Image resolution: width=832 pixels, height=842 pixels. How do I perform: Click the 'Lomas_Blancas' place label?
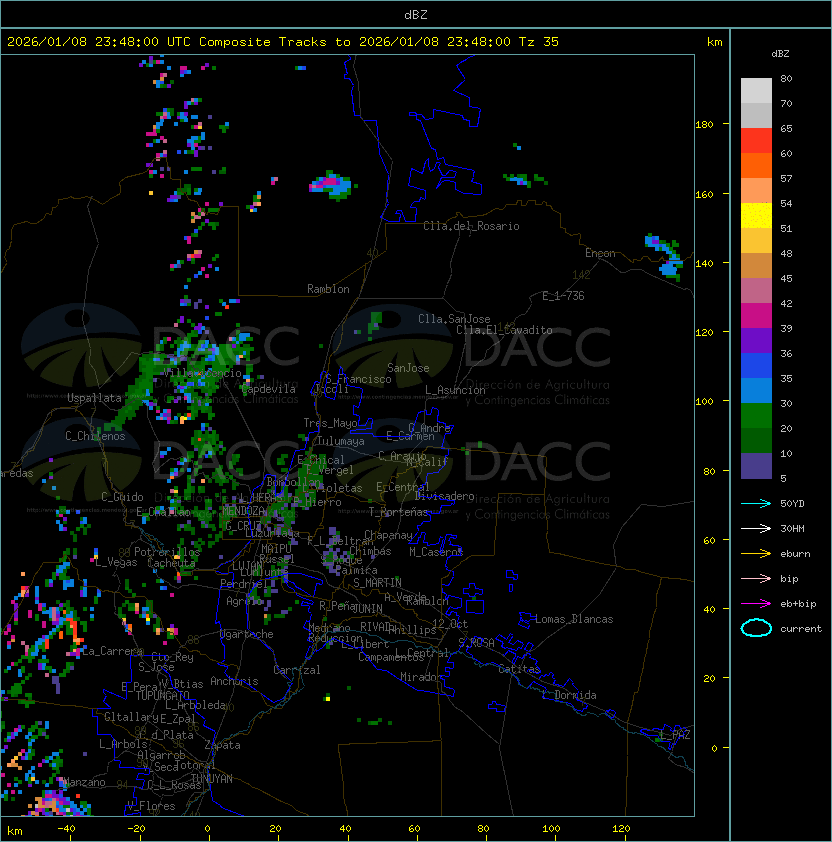(x=574, y=619)
